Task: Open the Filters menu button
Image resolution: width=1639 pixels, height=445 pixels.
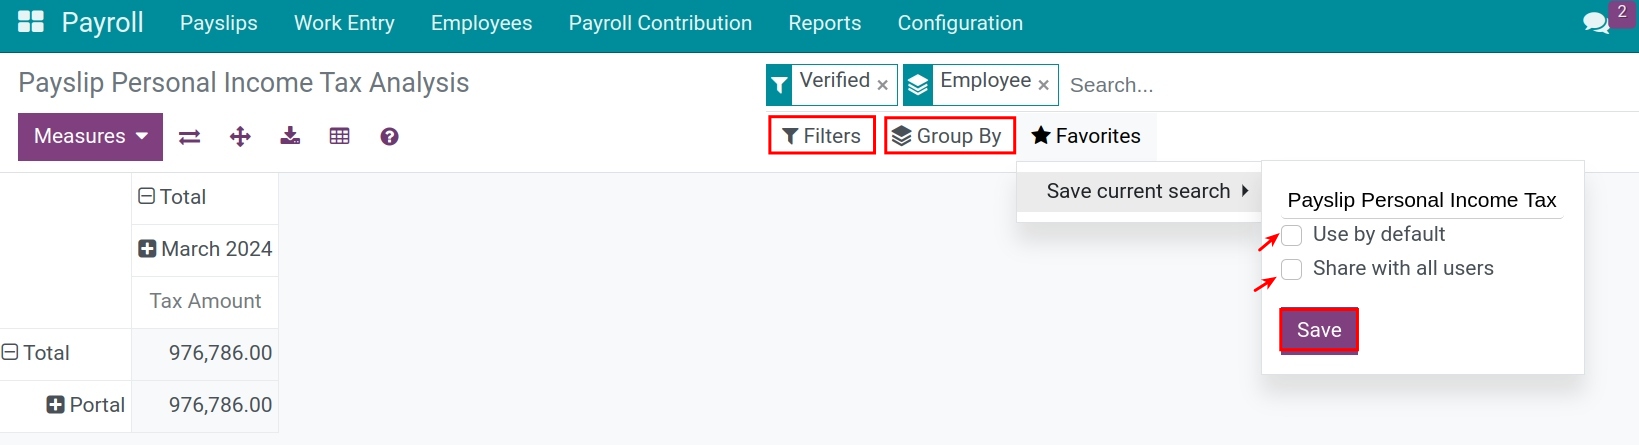Action: [x=821, y=136]
